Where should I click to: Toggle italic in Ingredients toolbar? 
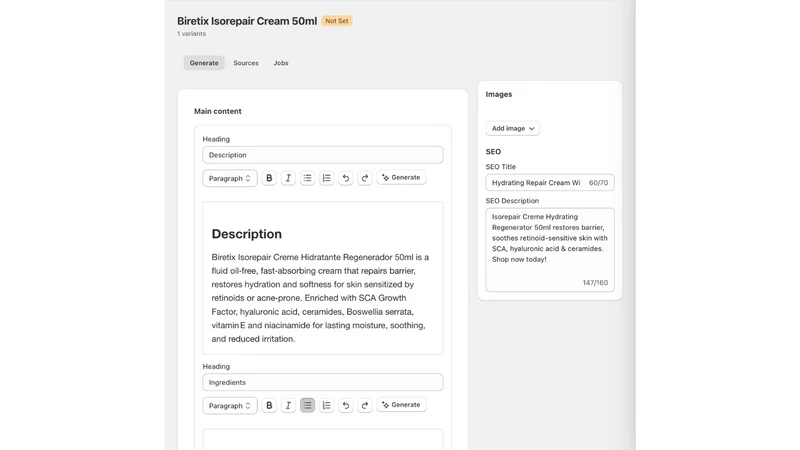pyautogui.click(x=288, y=406)
